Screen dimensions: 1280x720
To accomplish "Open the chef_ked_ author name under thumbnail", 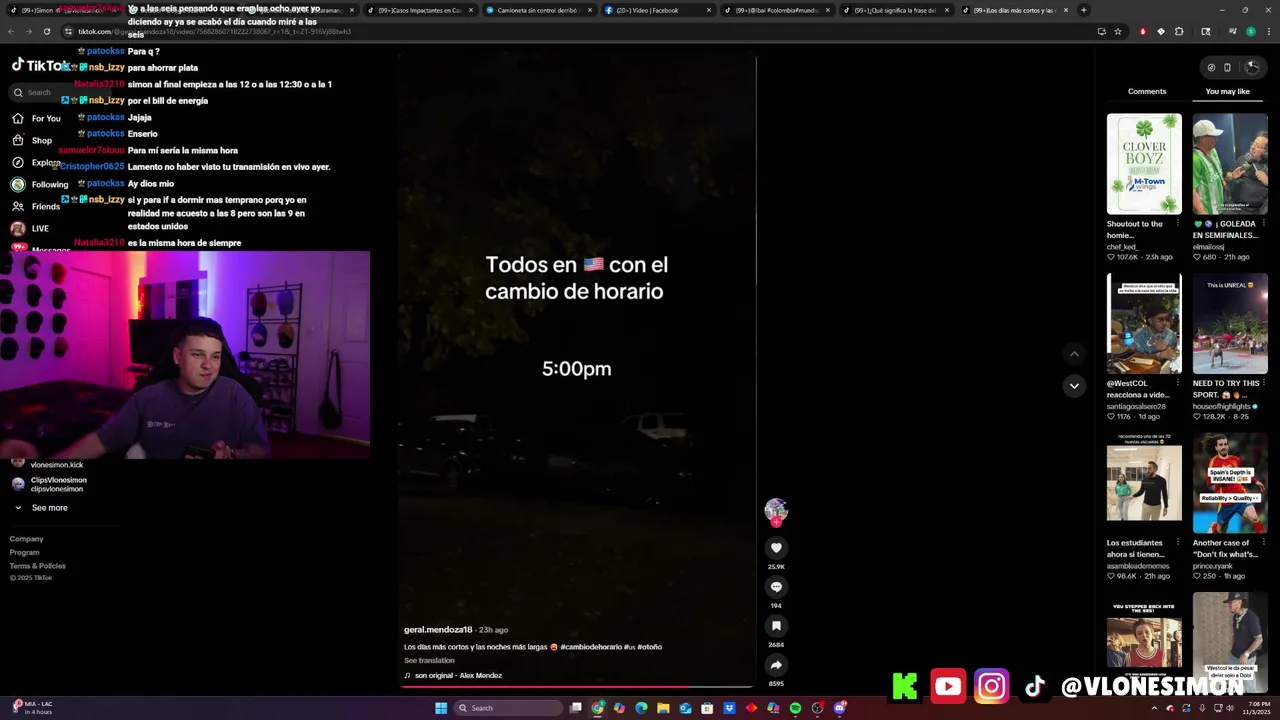I will 1122,247.
